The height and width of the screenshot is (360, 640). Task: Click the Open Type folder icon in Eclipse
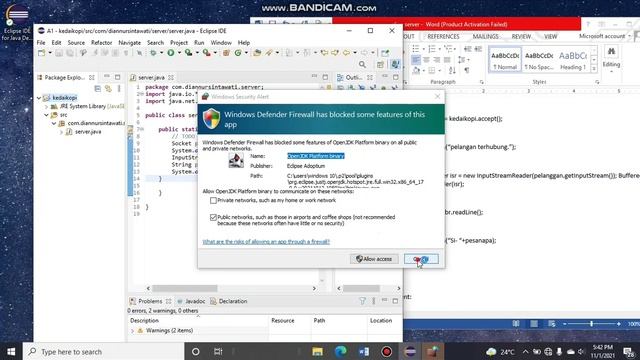point(257,53)
